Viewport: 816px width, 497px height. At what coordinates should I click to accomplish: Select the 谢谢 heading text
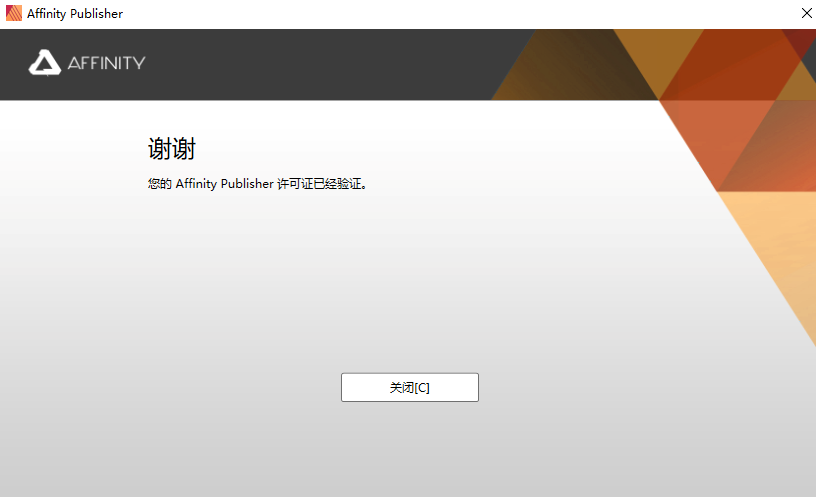172,149
